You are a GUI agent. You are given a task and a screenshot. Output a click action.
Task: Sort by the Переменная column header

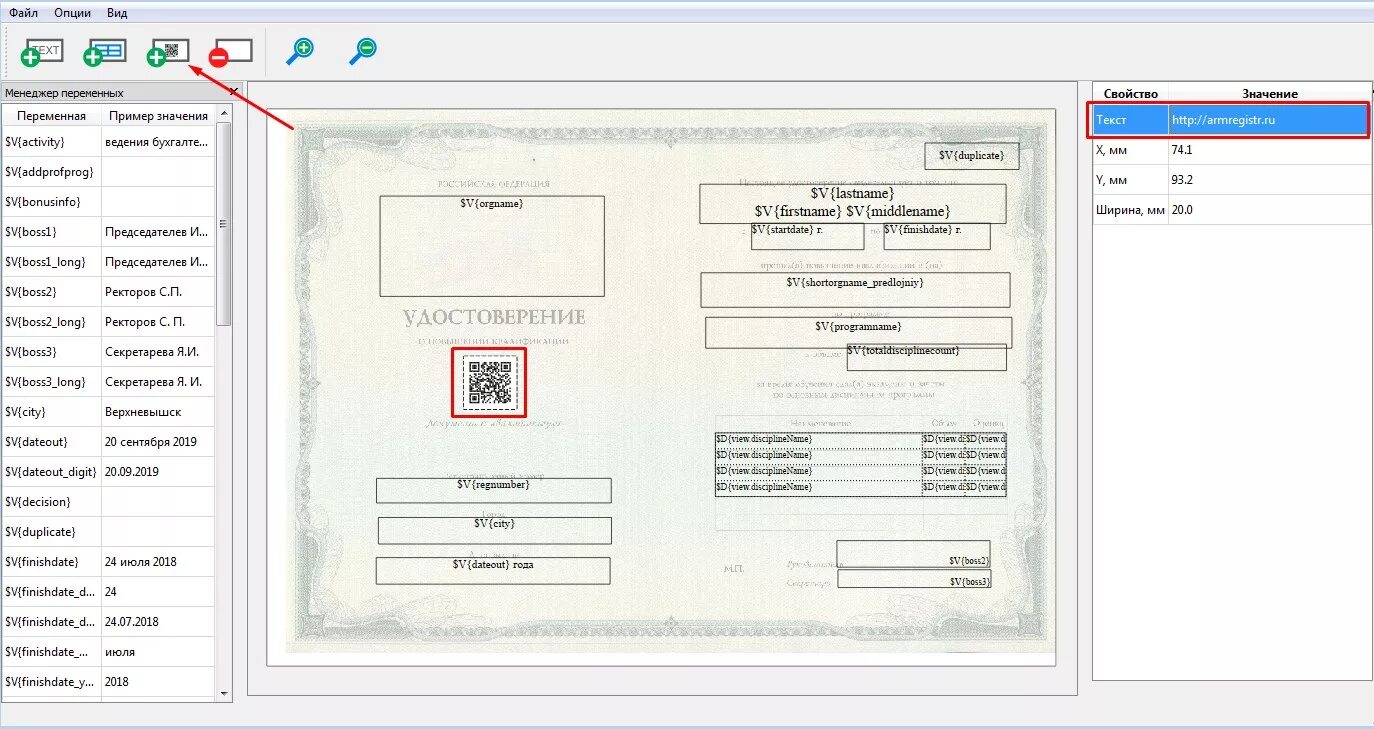tap(51, 115)
